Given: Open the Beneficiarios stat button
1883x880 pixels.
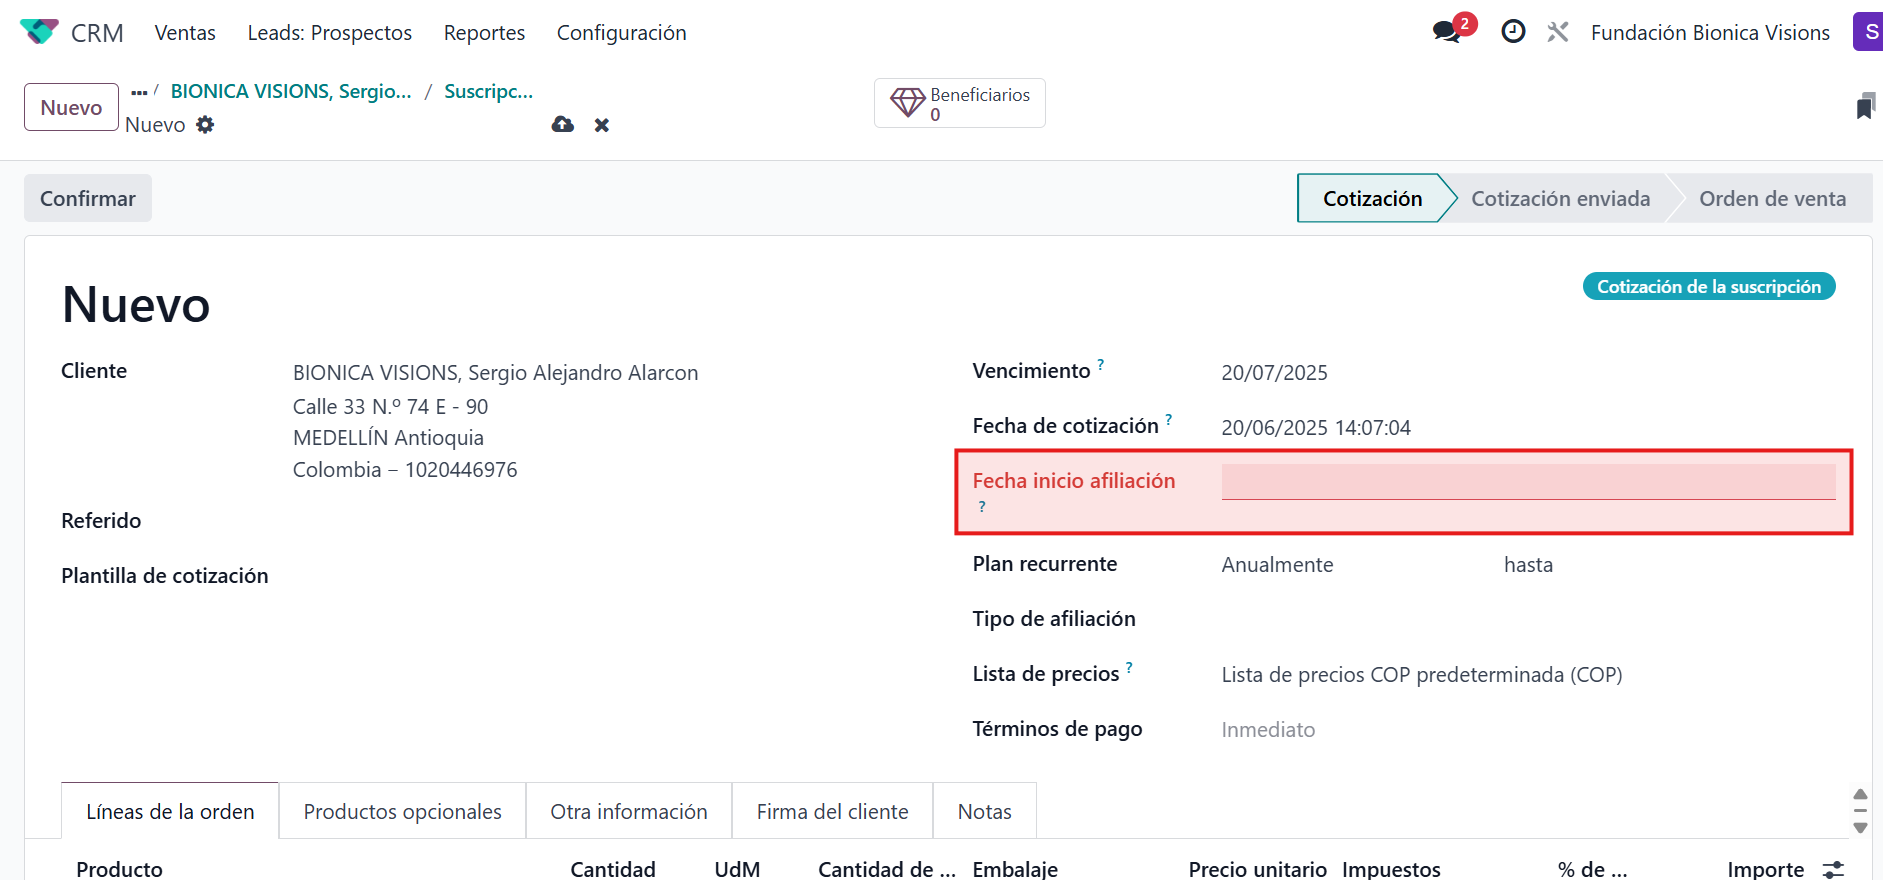Looking at the screenshot, I should coord(959,104).
